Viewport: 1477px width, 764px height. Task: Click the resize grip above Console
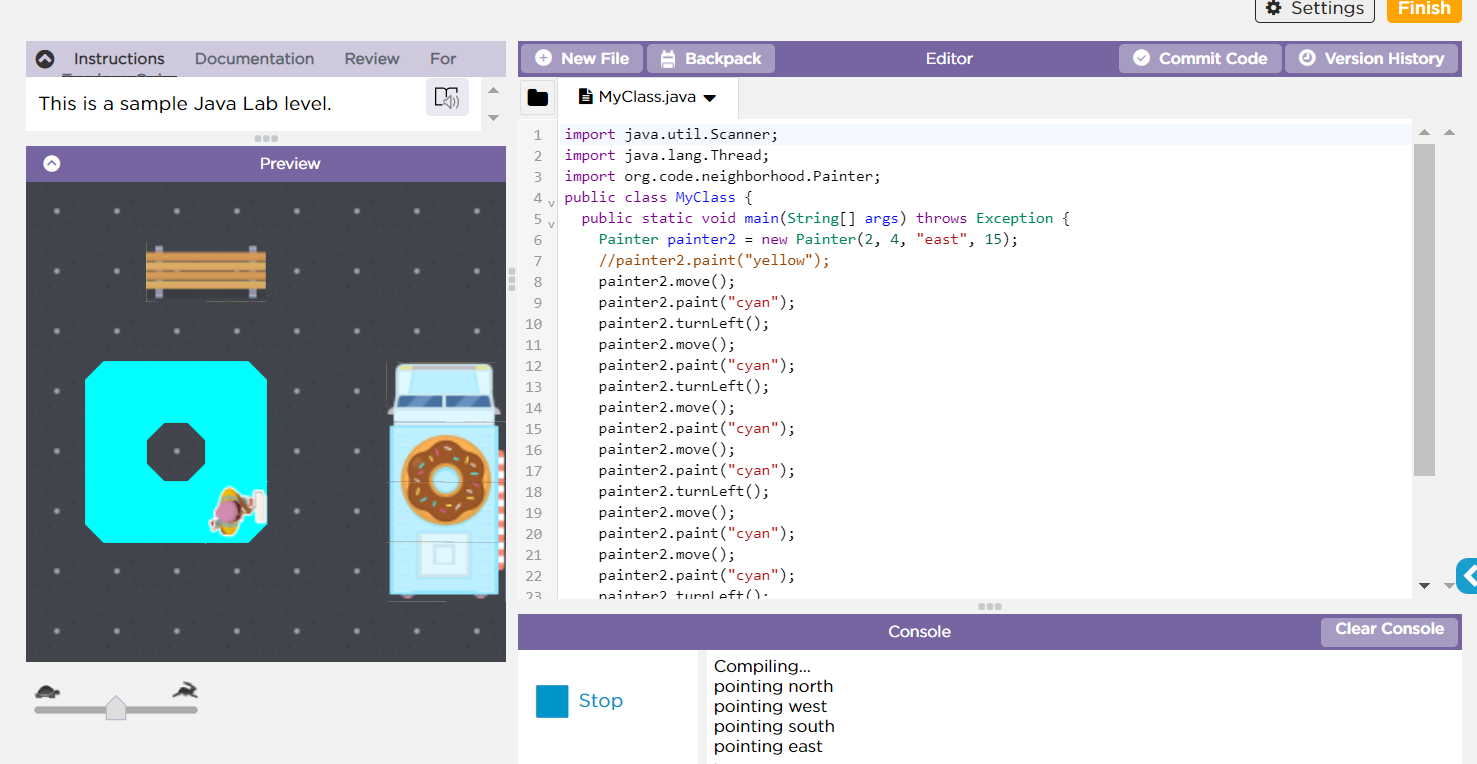989,606
